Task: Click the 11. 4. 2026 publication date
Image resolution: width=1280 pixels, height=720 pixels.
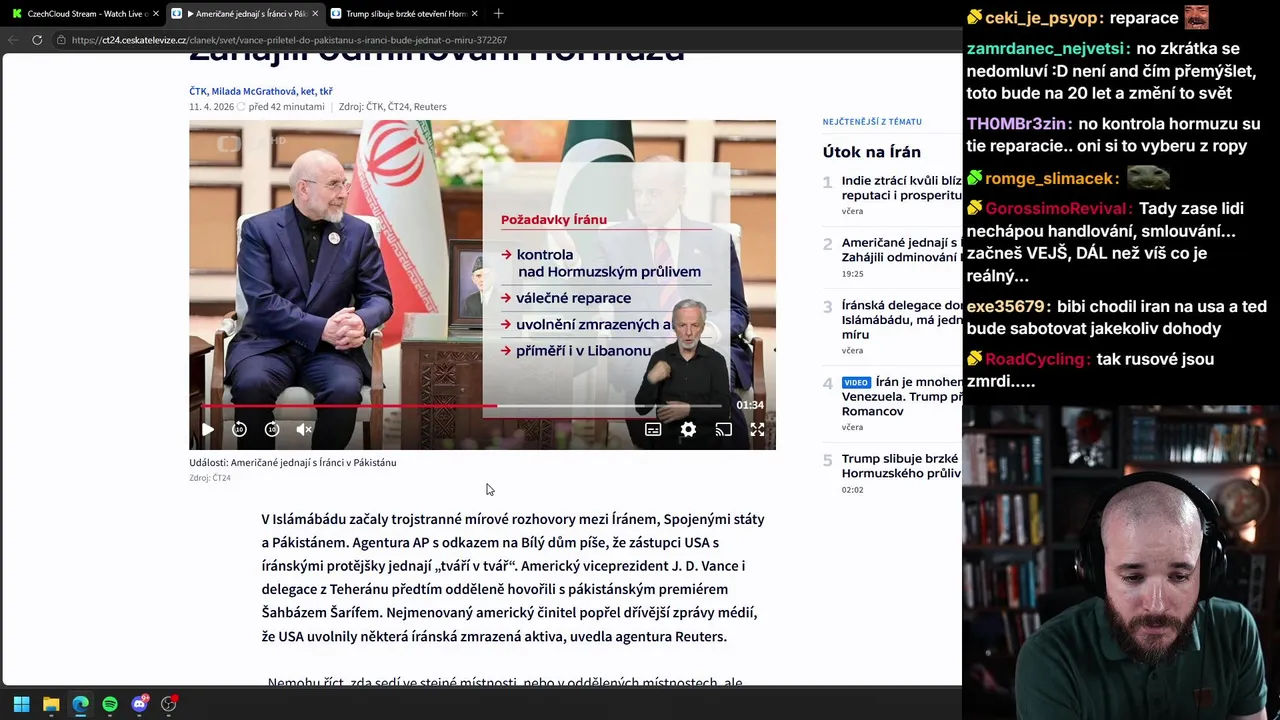Action: [211, 107]
